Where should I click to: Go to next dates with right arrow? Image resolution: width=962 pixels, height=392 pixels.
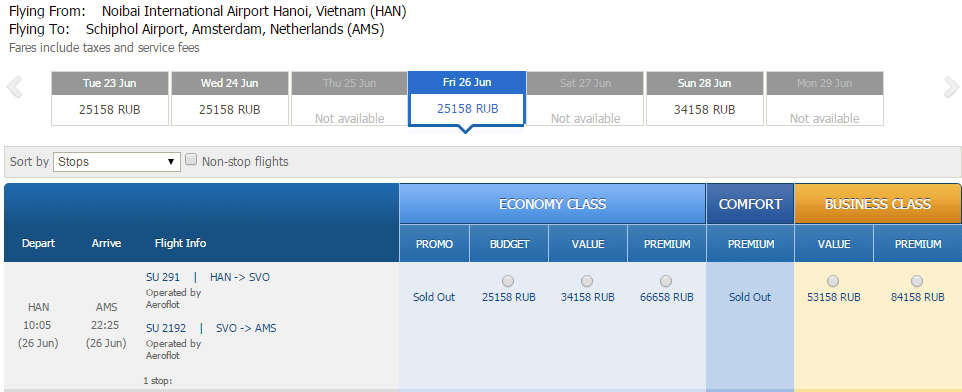coord(951,87)
